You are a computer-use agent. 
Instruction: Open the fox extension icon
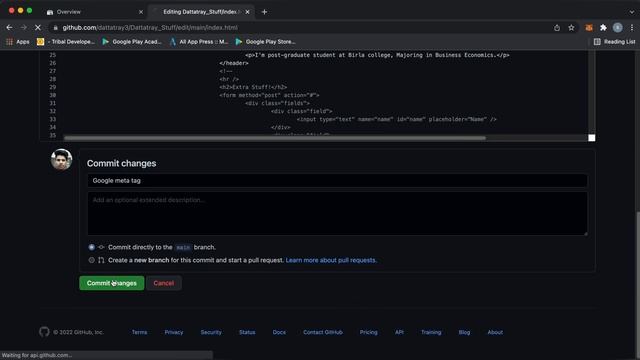pos(589,28)
